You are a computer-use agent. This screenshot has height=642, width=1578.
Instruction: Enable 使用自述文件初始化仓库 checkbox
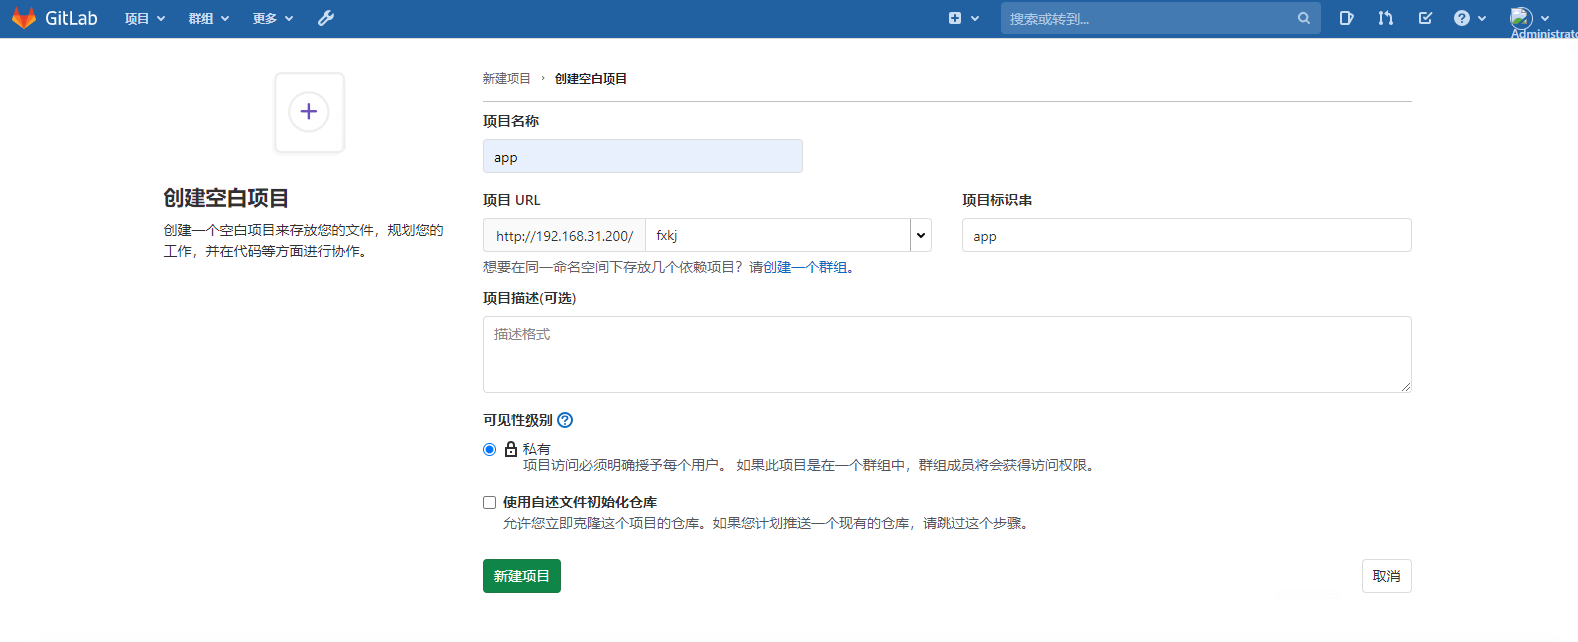[x=490, y=502]
